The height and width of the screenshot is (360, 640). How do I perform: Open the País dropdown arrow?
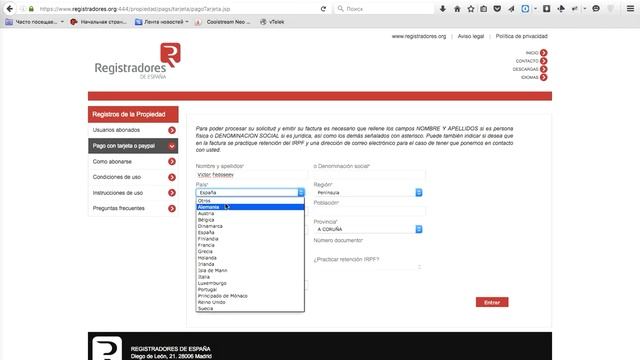[x=301, y=192]
